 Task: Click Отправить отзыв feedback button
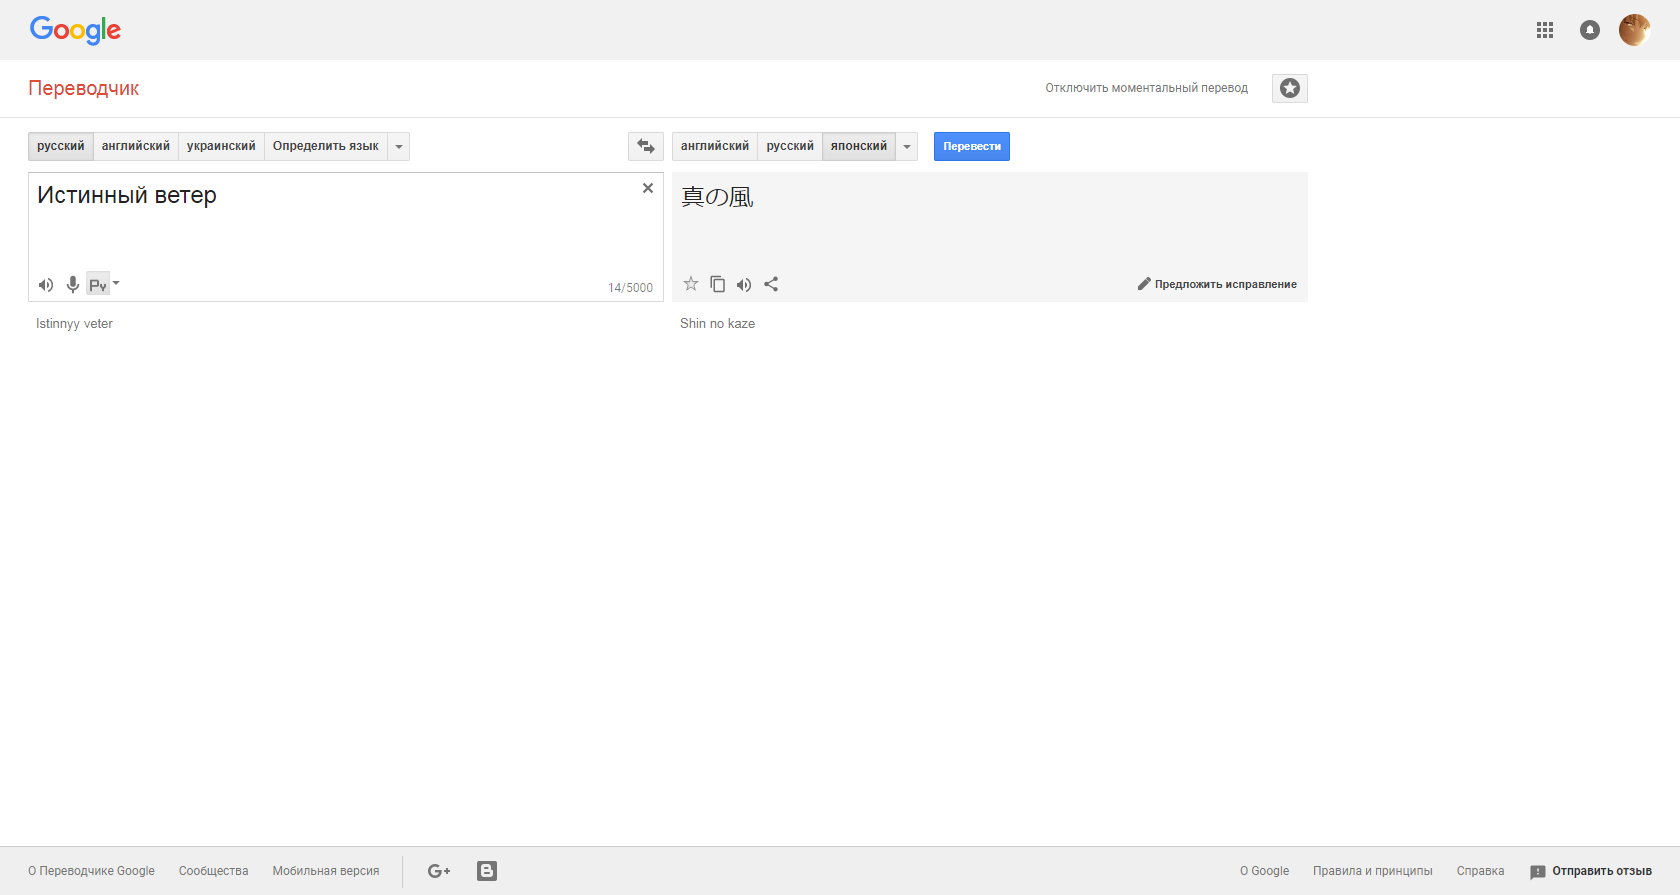click(1591, 871)
